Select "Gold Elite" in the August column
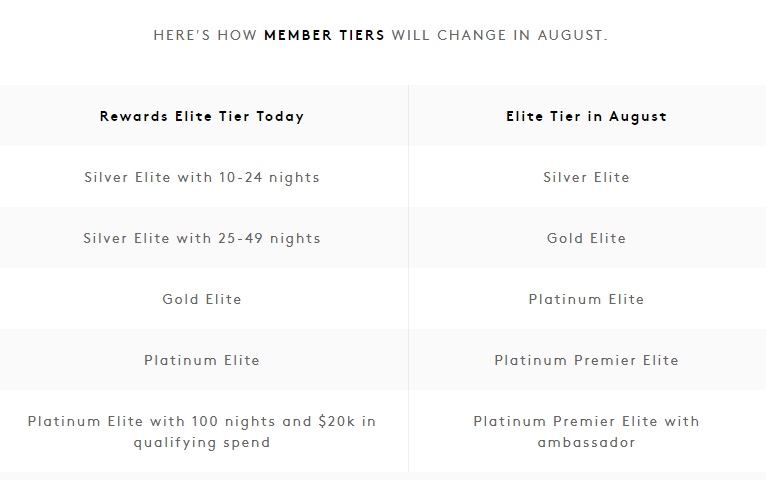 [586, 238]
